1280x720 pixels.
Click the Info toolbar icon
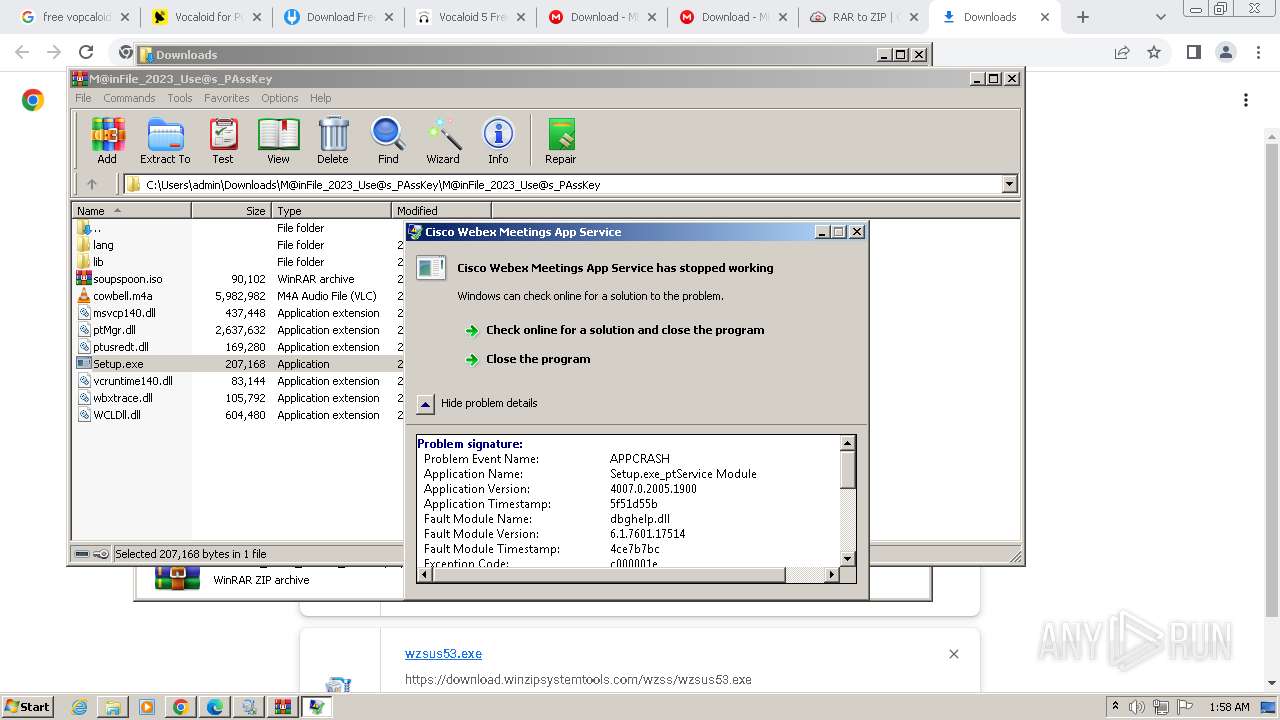pyautogui.click(x=498, y=140)
